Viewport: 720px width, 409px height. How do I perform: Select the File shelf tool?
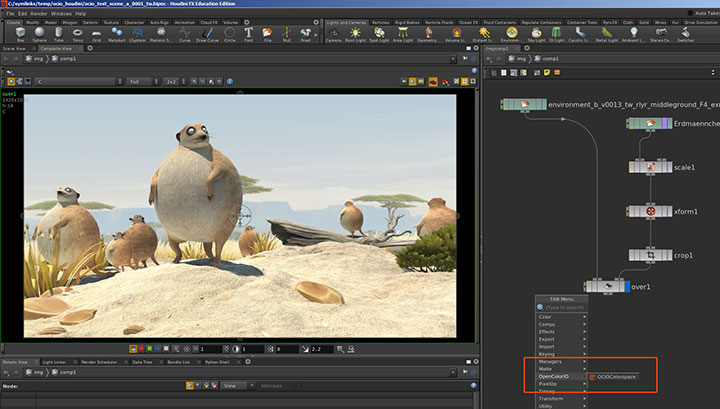tap(267, 34)
